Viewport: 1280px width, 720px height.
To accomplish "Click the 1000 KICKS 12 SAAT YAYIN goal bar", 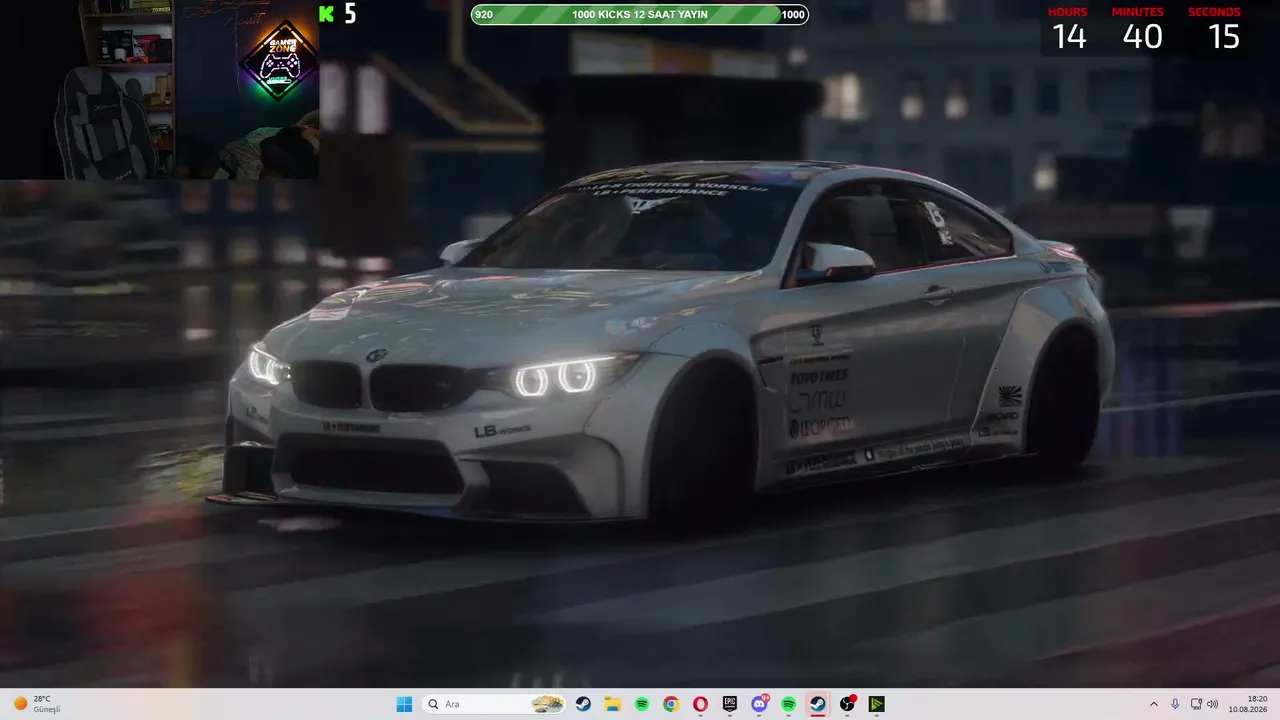I will 640,14.
